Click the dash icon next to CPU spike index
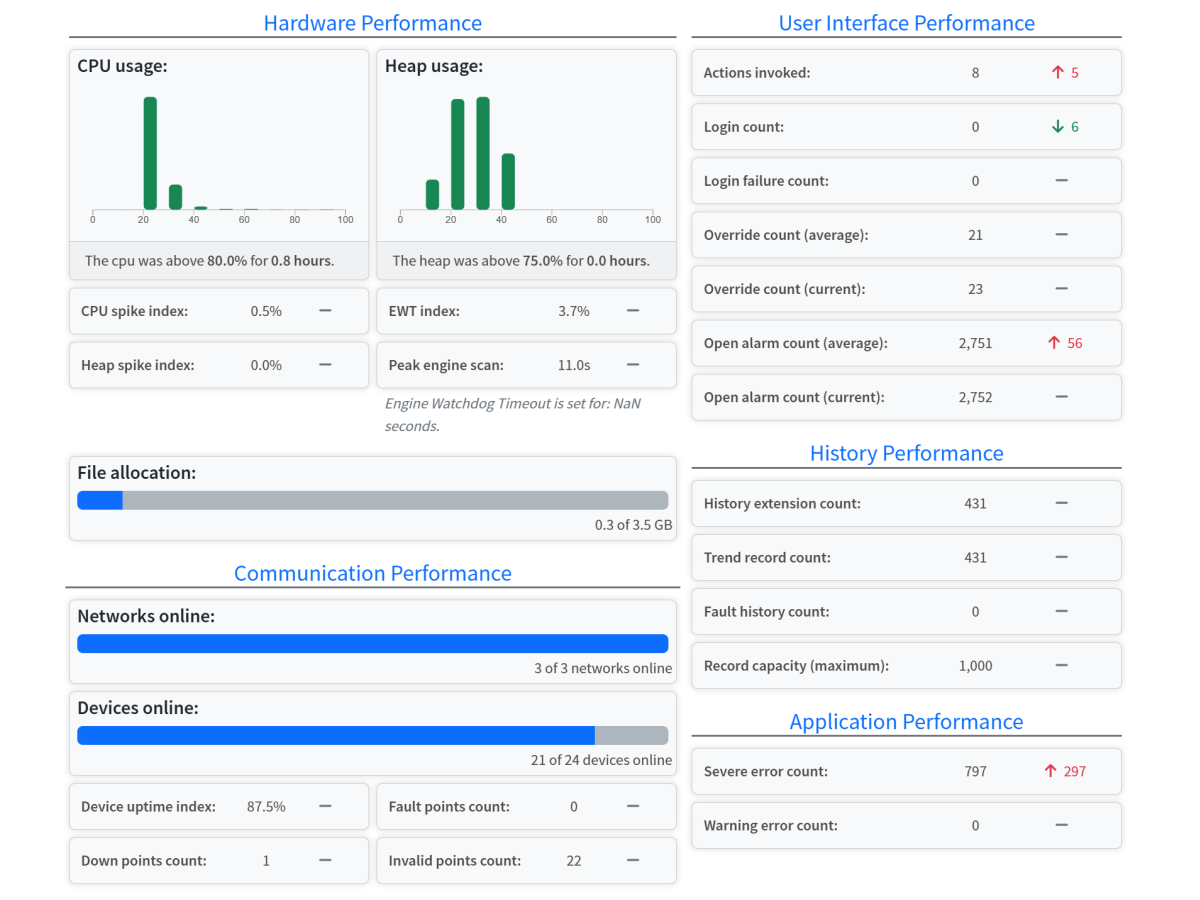The width and height of the screenshot is (1200, 900). point(325,311)
